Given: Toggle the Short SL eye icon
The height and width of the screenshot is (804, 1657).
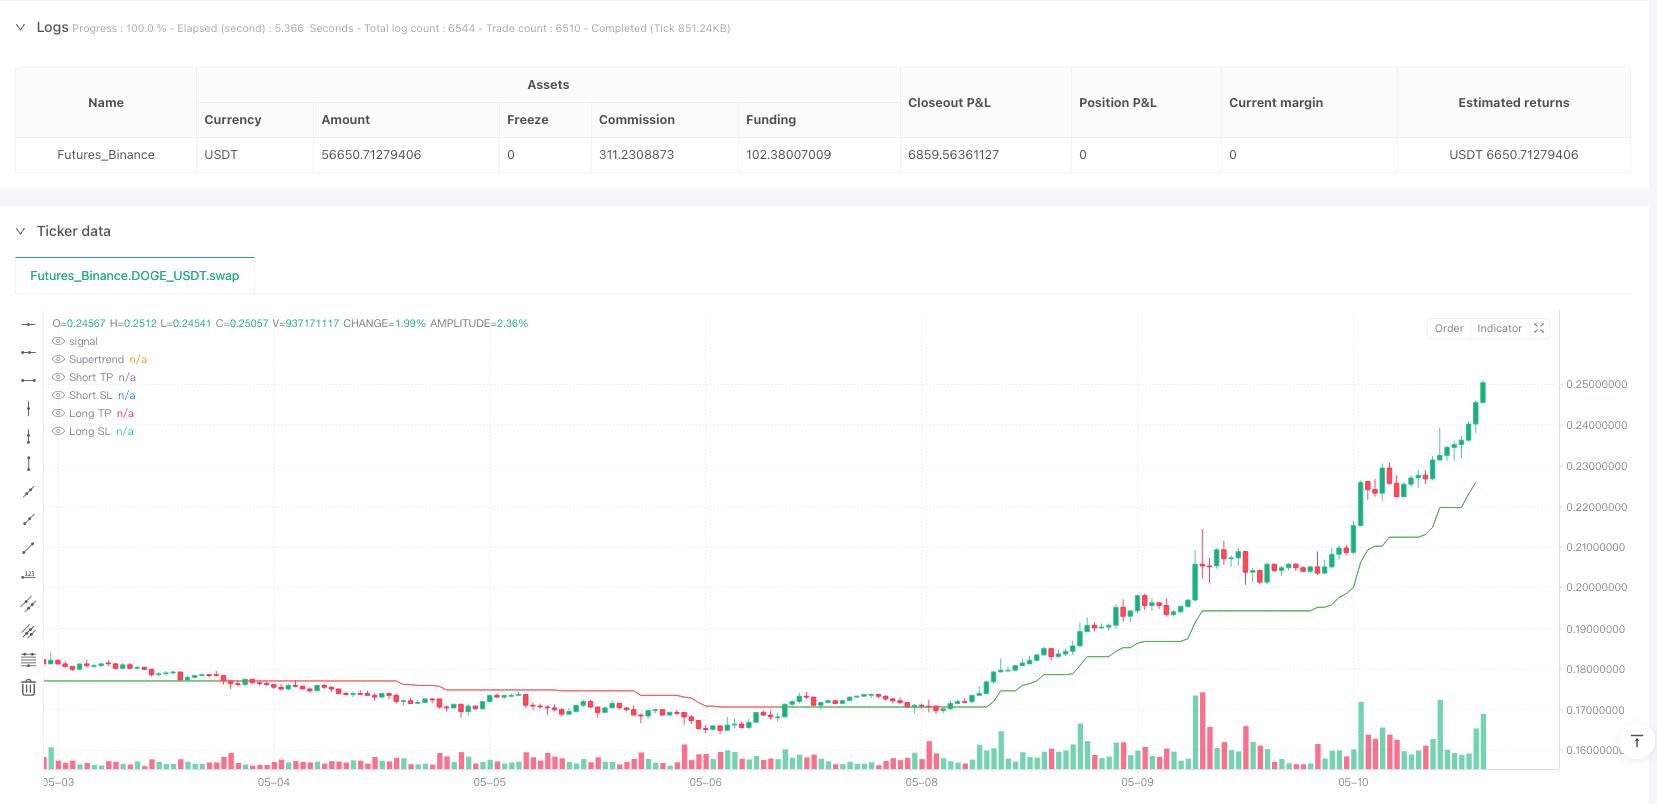Looking at the screenshot, I should point(58,396).
